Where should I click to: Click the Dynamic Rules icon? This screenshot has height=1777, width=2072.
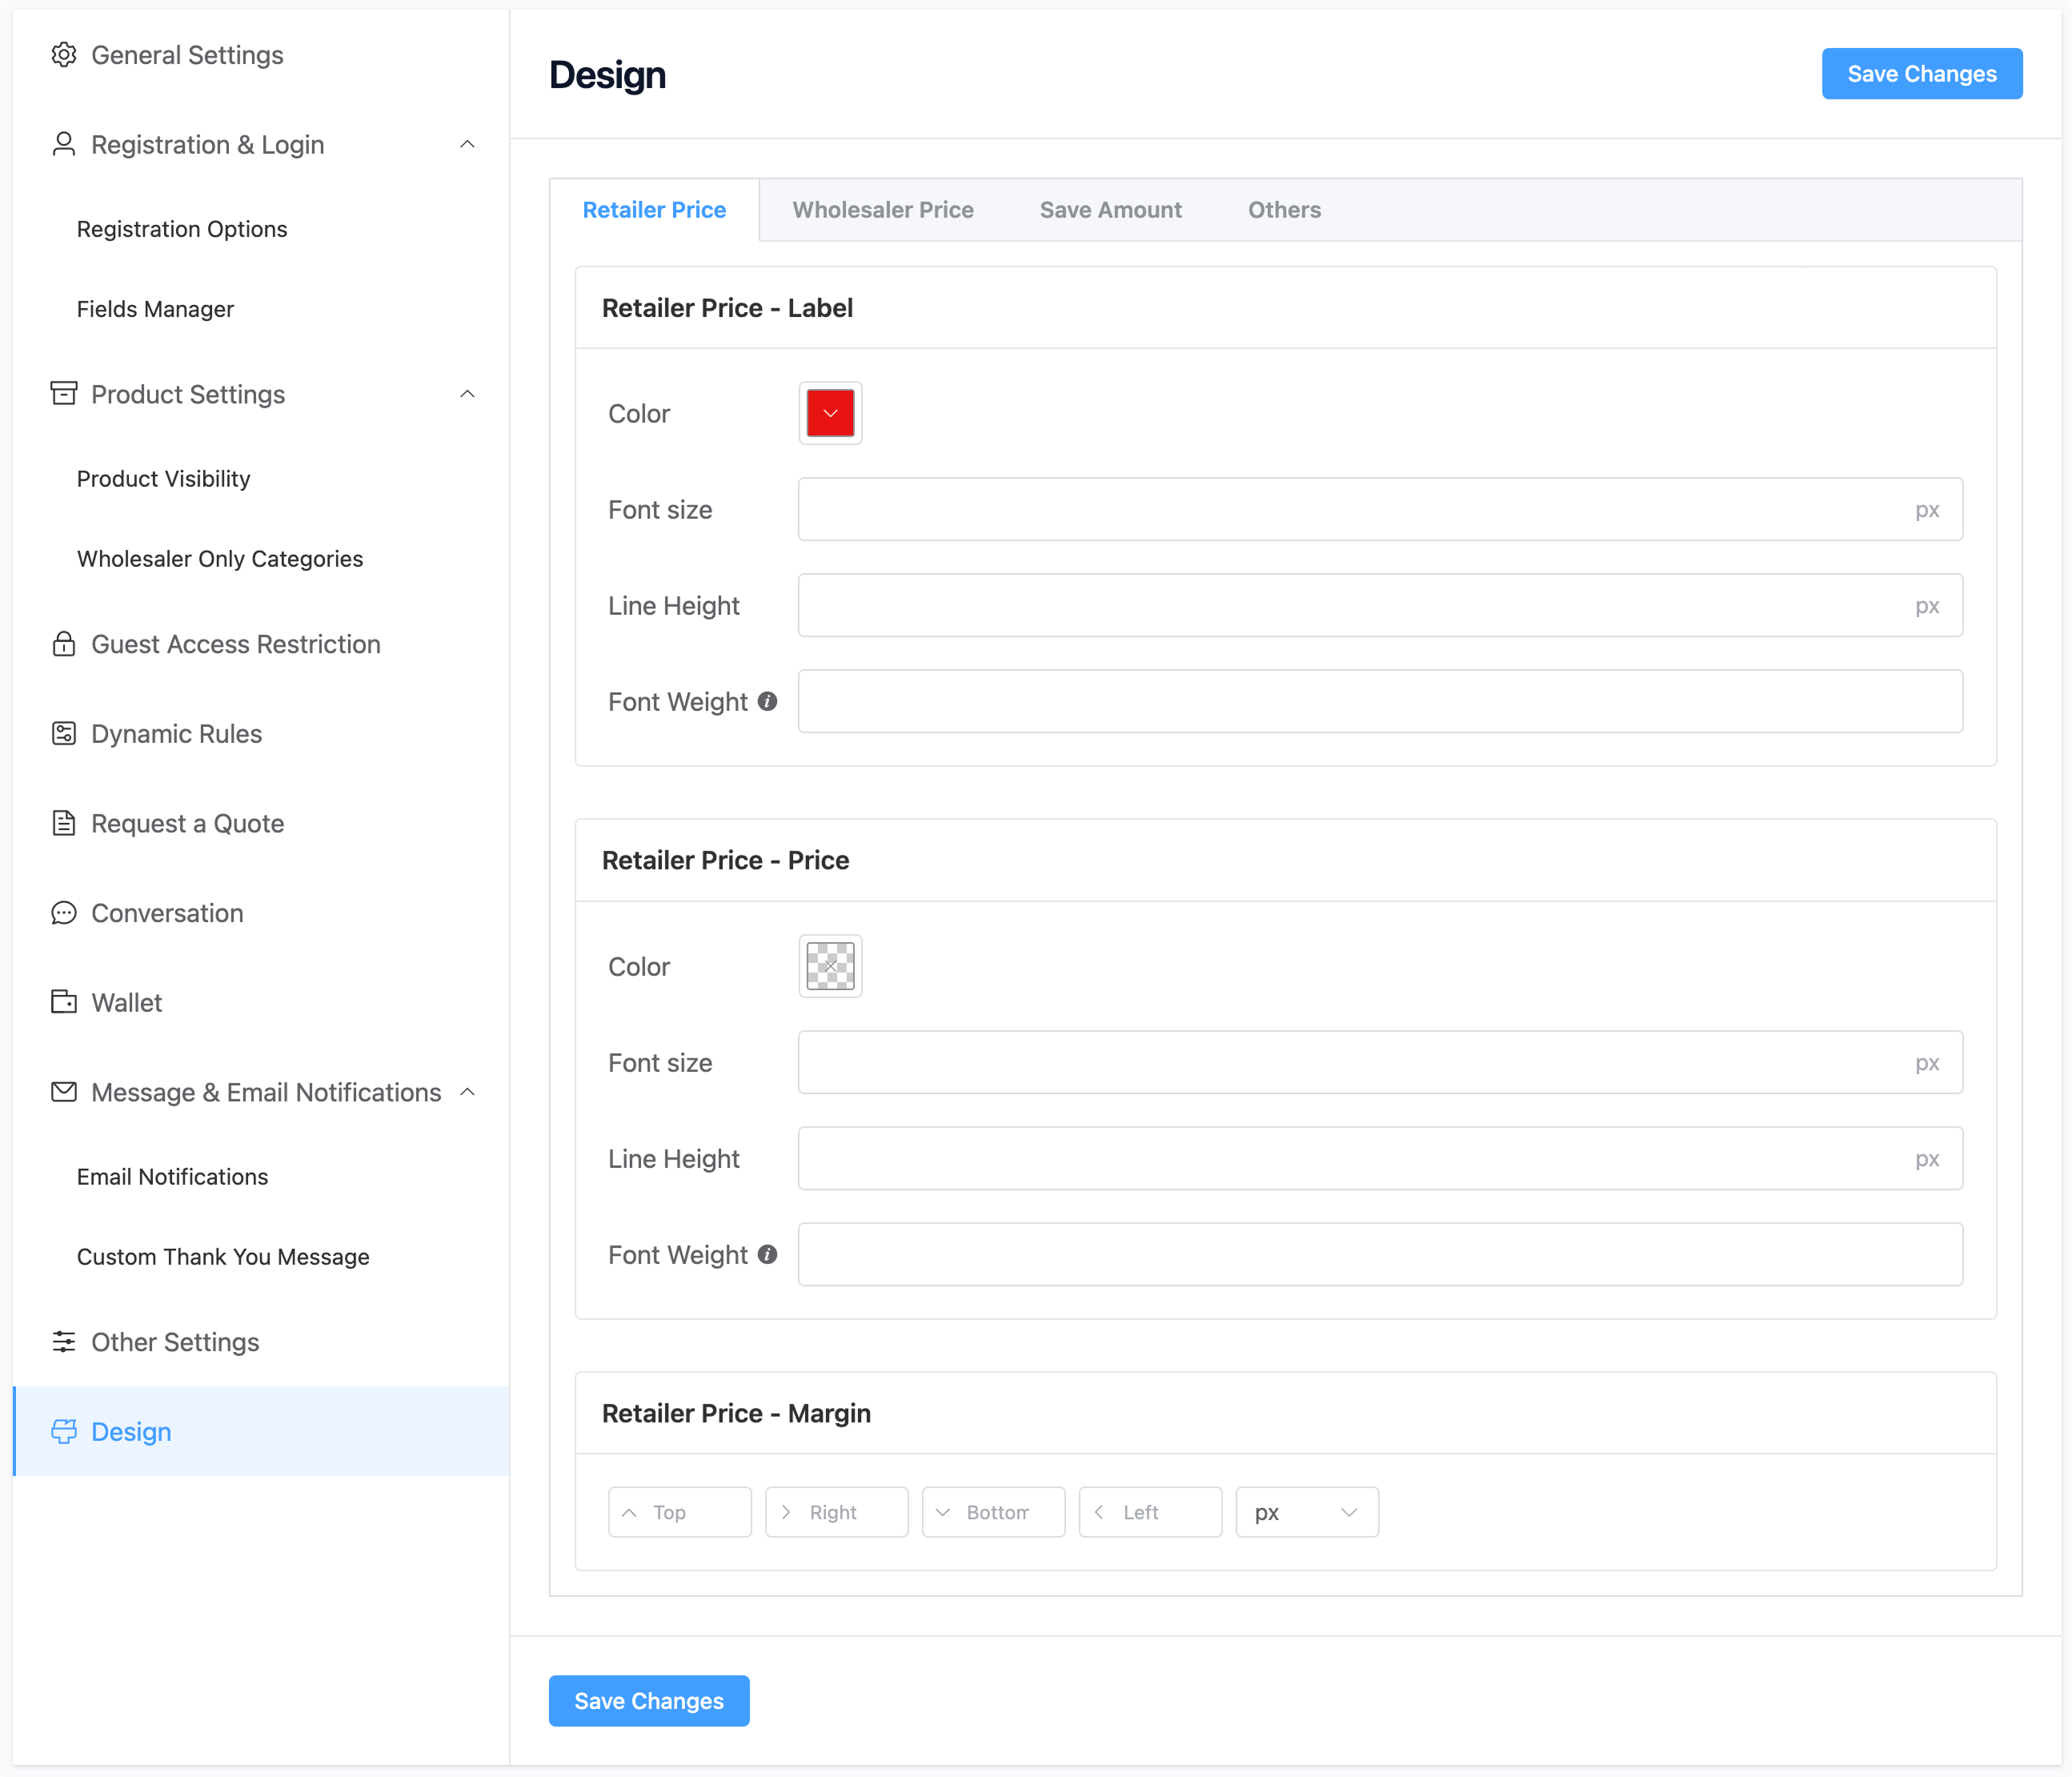[64, 734]
